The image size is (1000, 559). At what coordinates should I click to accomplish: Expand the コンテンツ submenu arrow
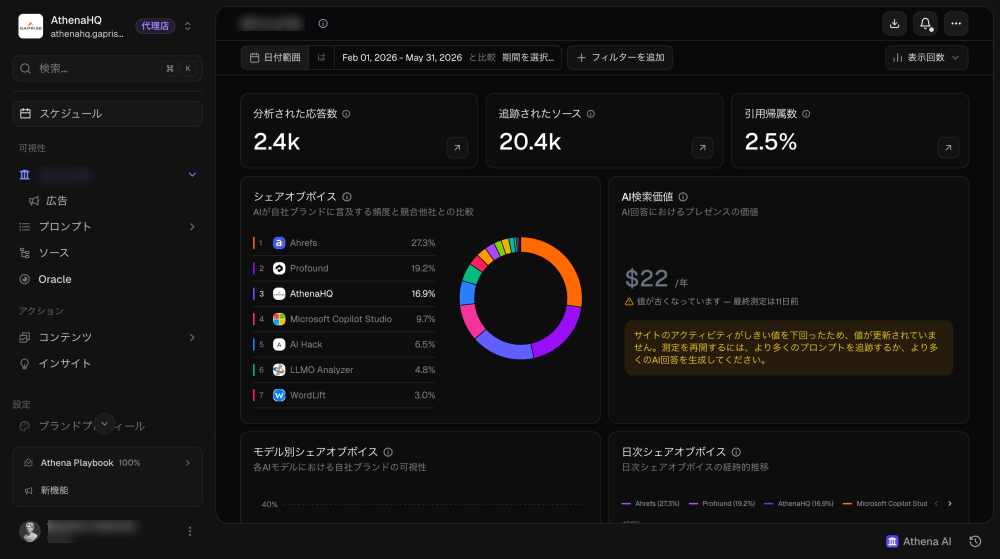(x=192, y=337)
